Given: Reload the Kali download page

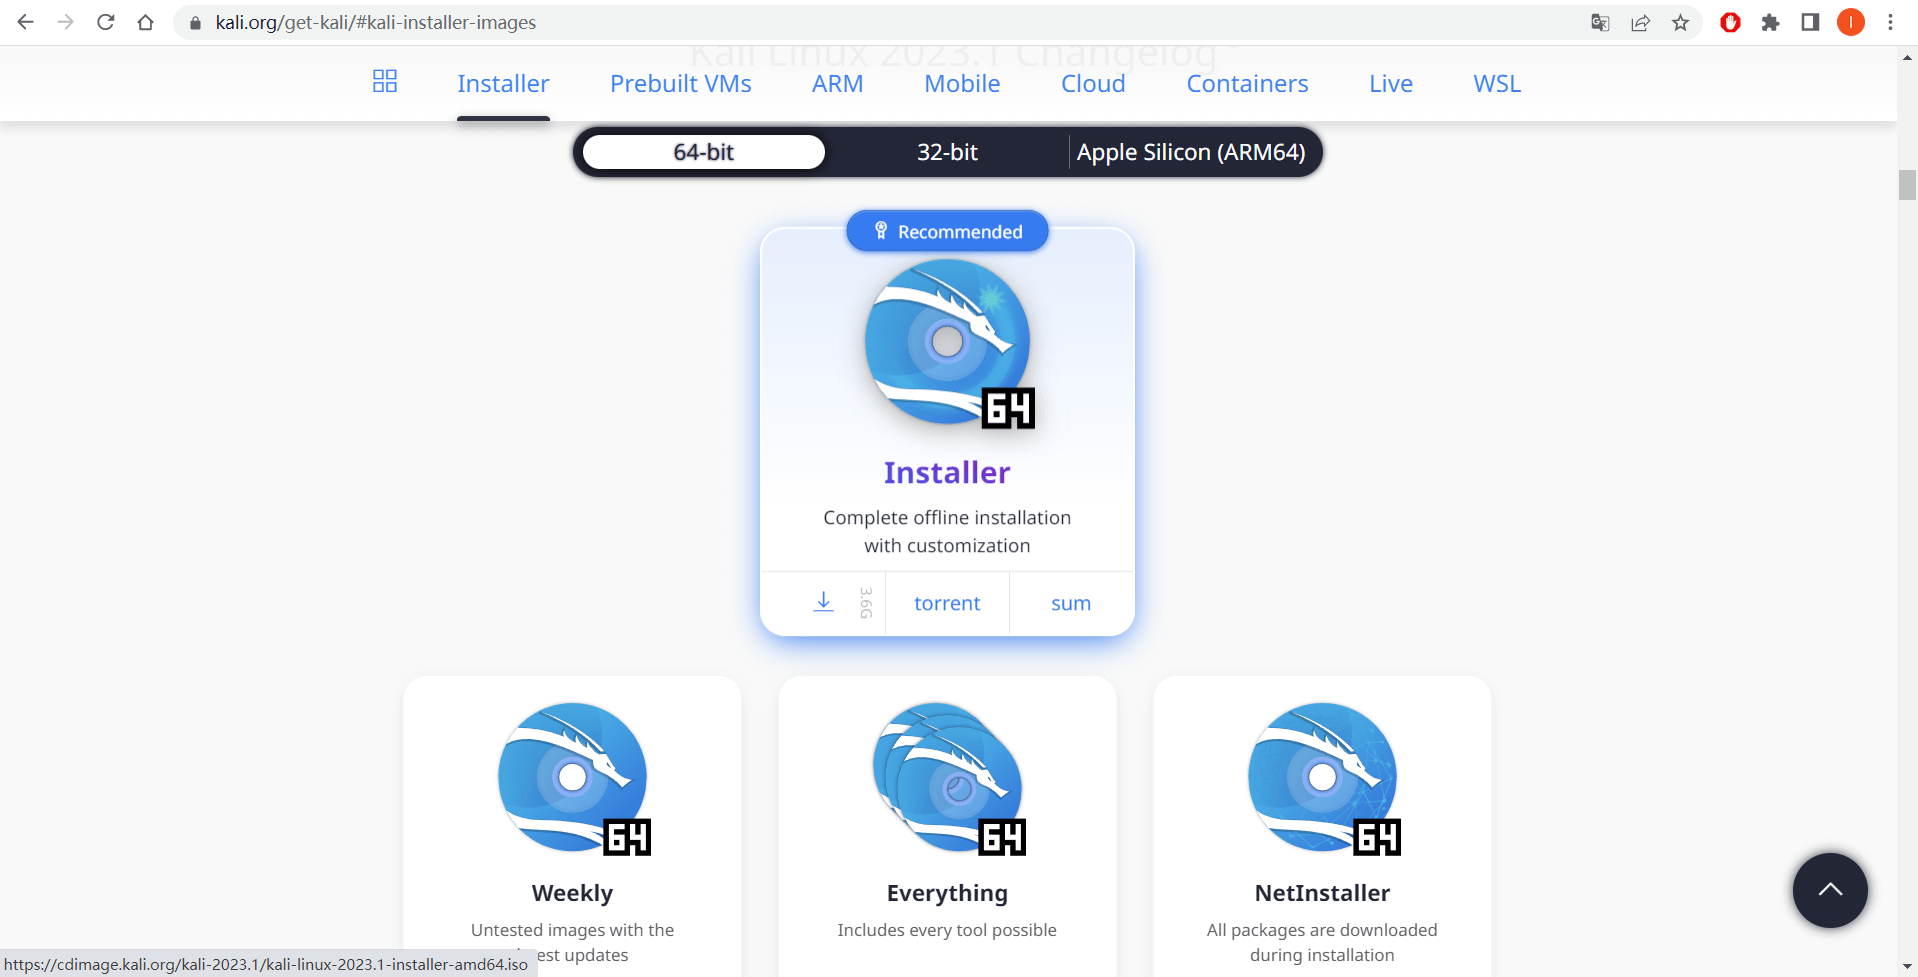Looking at the screenshot, I should [106, 22].
